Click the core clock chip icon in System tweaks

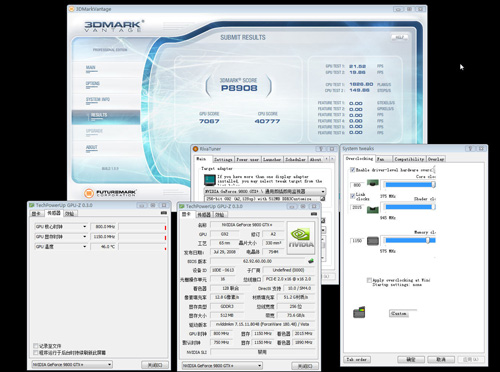373,183
